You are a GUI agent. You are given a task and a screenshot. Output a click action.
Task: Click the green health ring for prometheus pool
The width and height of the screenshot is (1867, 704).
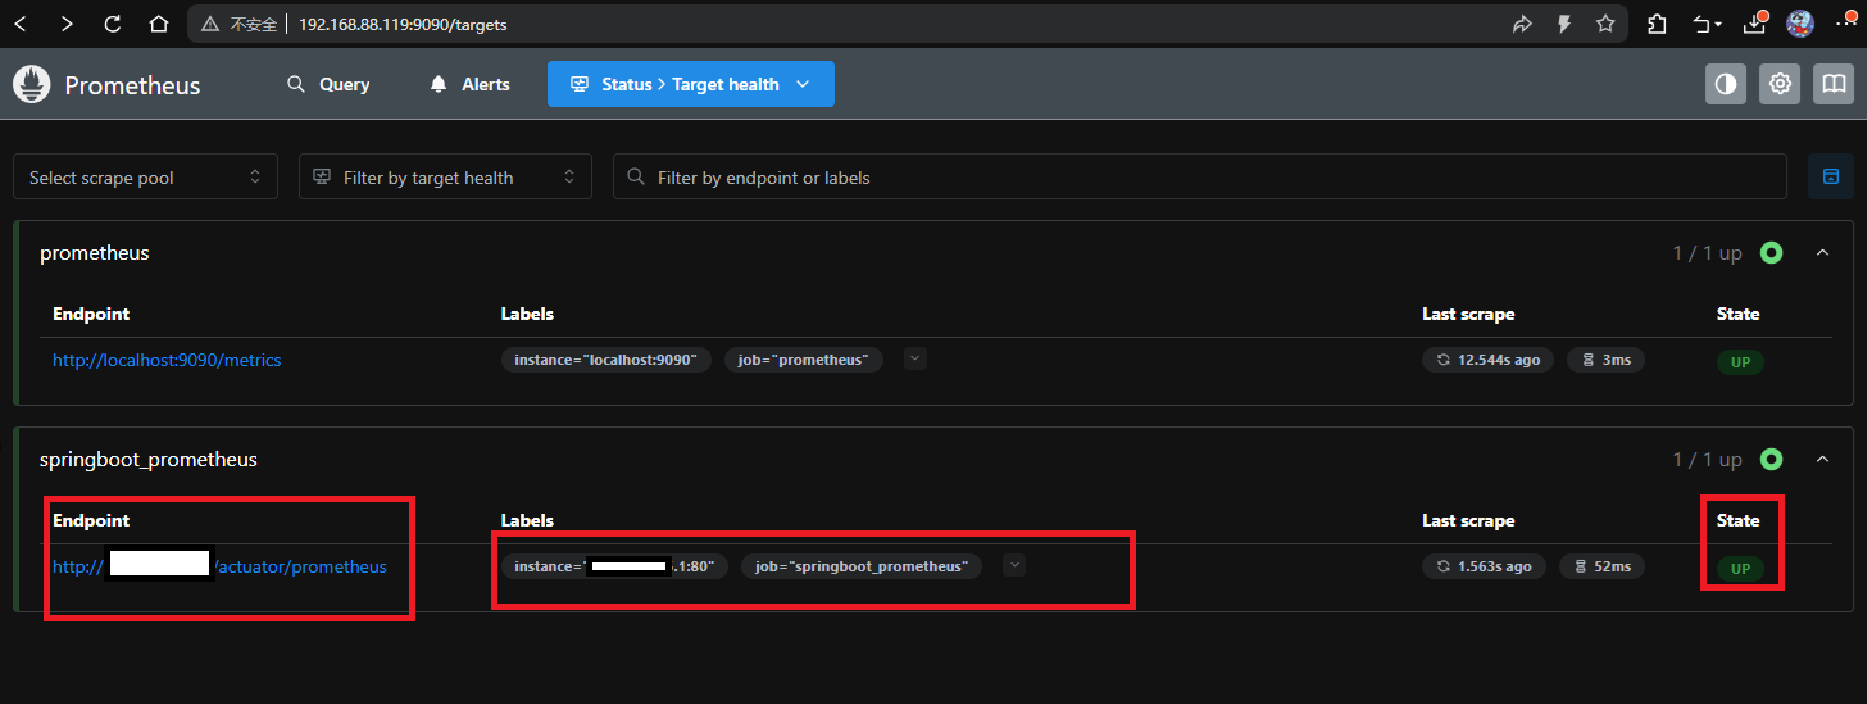(x=1771, y=253)
